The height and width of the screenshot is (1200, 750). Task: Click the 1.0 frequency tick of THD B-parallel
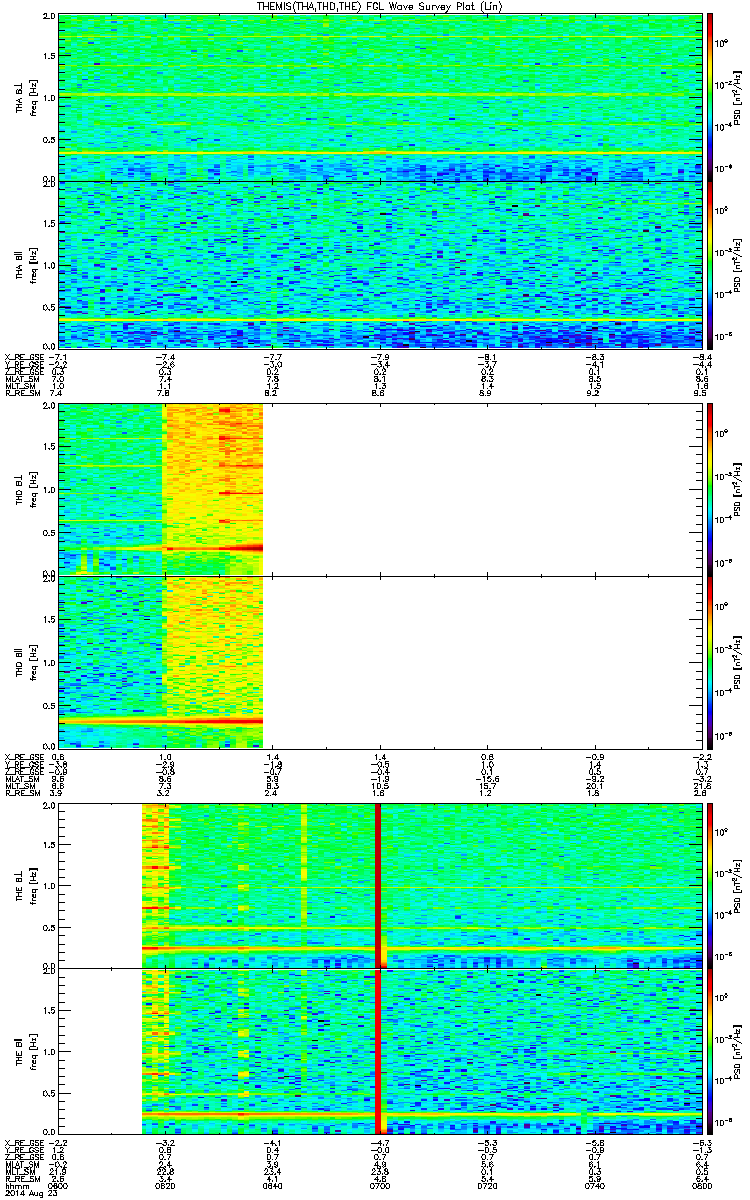pyautogui.click(x=50, y=661)
